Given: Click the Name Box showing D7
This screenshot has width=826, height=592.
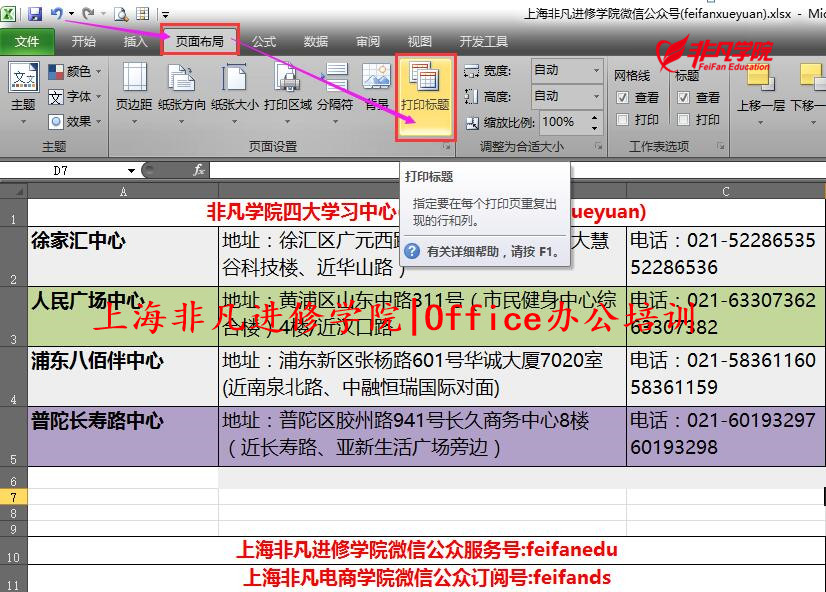Looking at the screenshot, I should coord(62,171).
